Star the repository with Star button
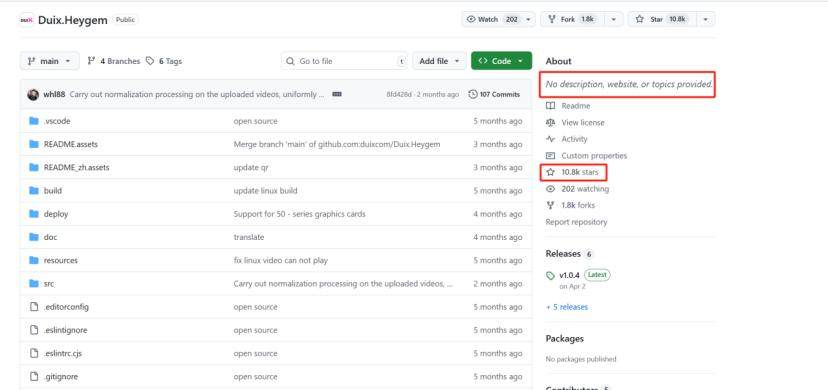828x390 pixels. [663, 20]
